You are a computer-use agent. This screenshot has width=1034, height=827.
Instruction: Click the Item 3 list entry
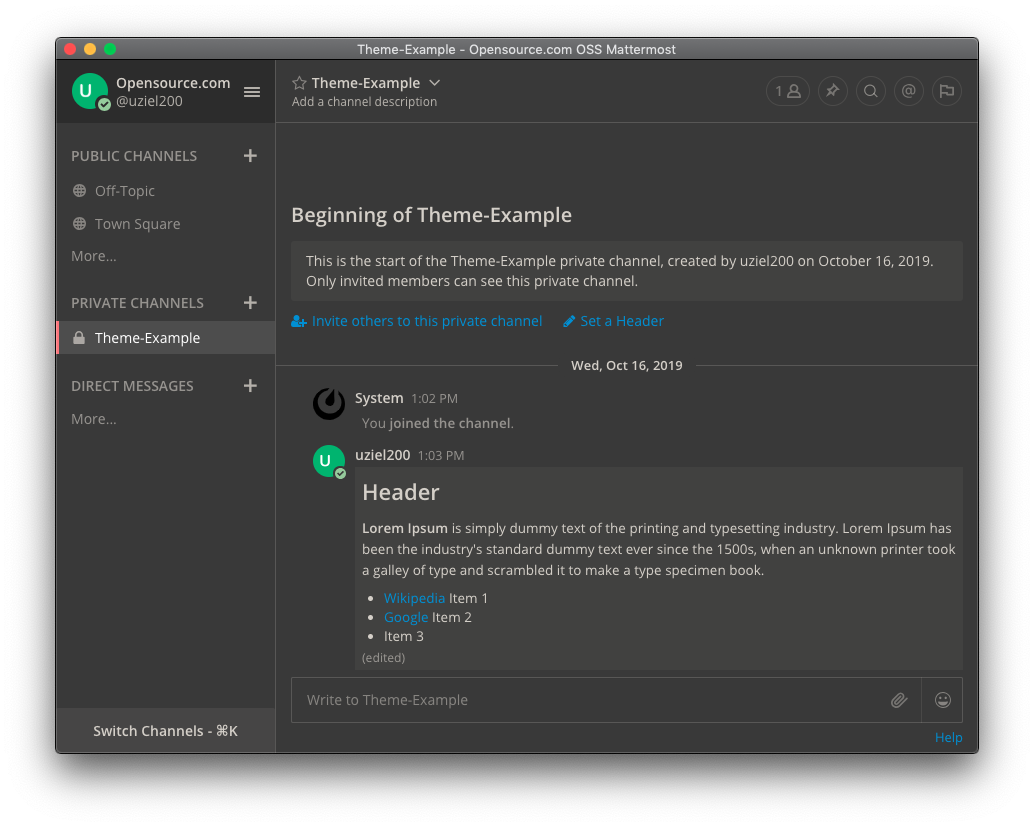click(x=404, y=636)
